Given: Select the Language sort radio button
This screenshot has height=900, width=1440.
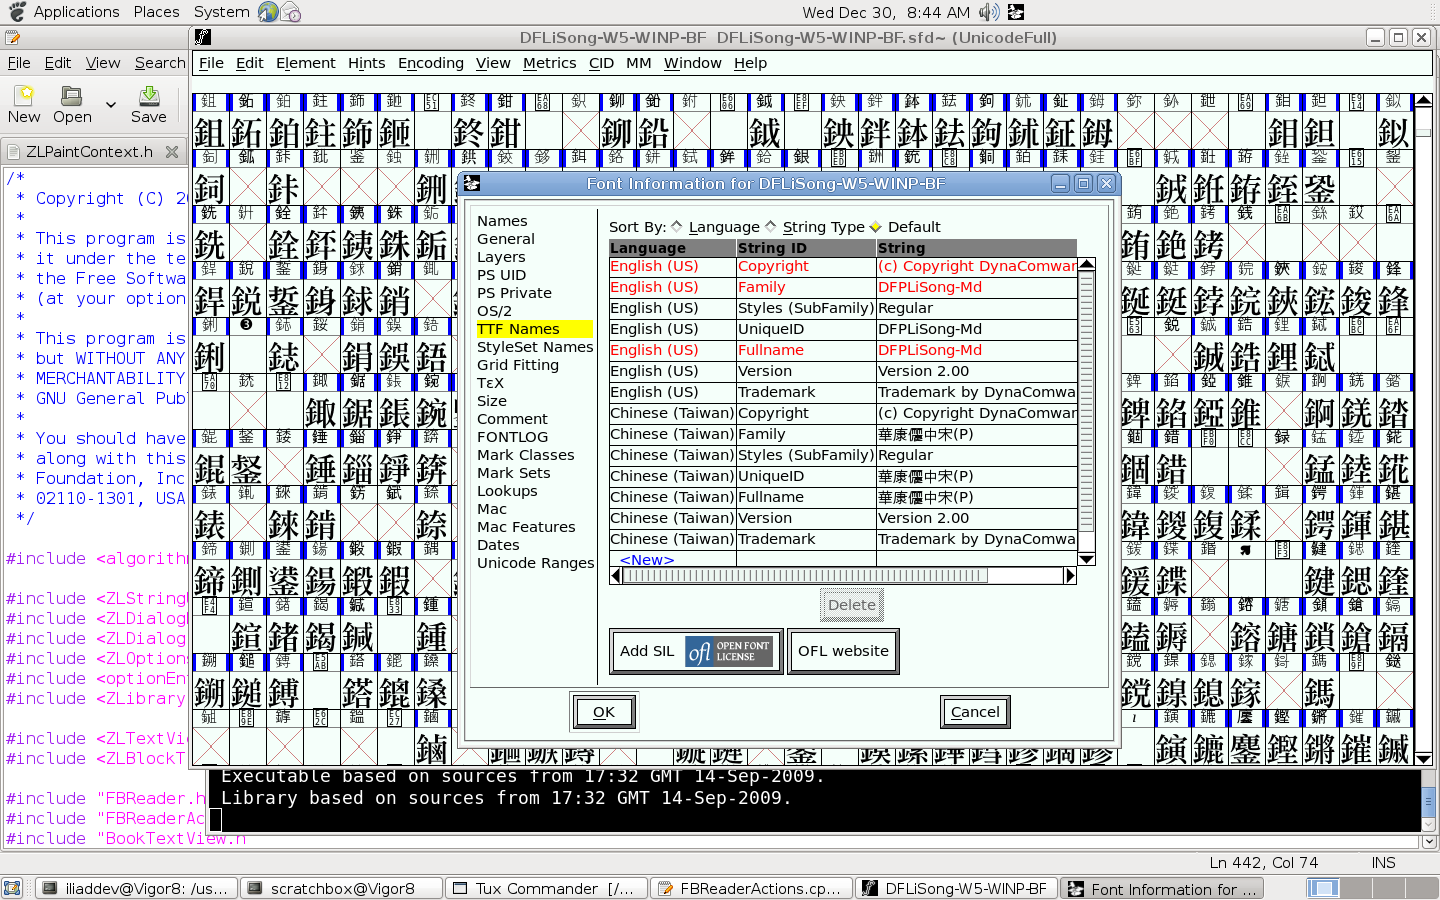Looking at the screenshot, I should (x=677, y=227).
